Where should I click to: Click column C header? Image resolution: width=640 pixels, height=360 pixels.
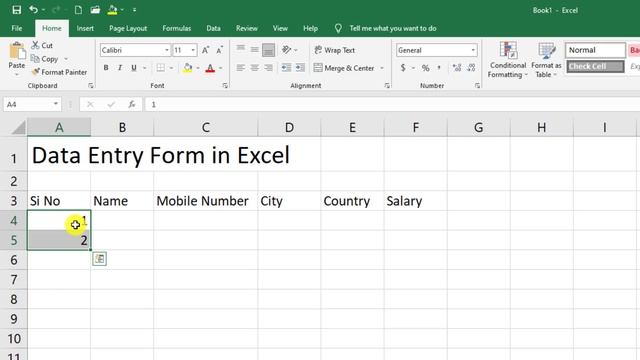click(x=206, y=128)
